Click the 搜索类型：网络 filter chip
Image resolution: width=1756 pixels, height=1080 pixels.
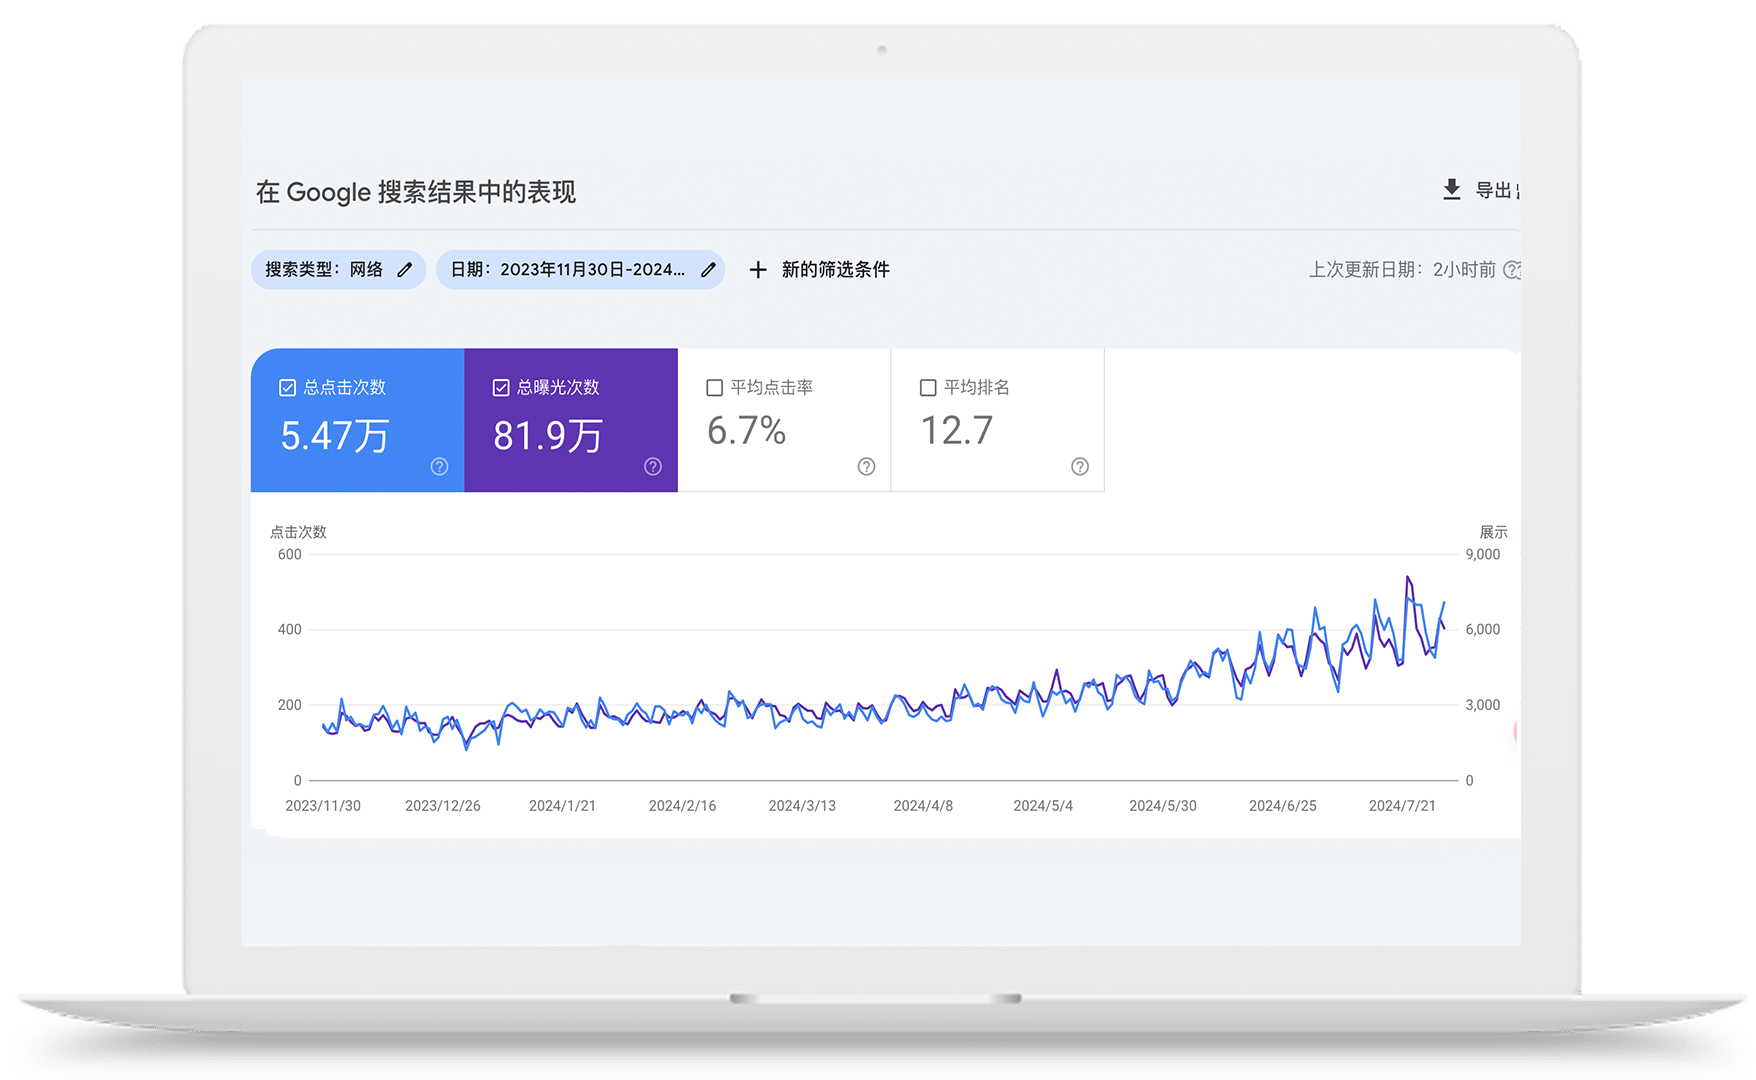[338, 270]
